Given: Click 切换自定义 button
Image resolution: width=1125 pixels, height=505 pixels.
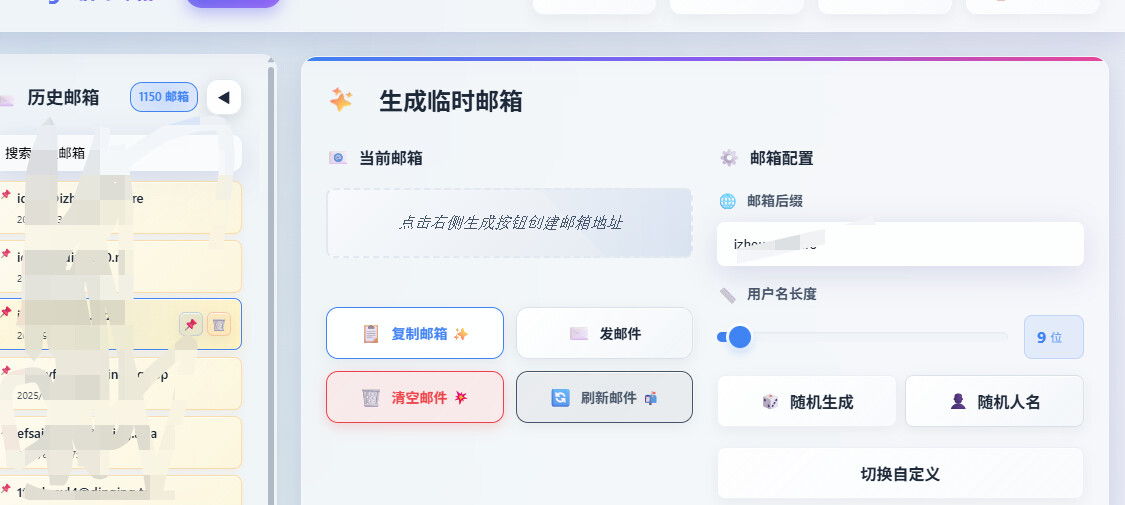Looking at the screenshot, I should click(900, 473).
